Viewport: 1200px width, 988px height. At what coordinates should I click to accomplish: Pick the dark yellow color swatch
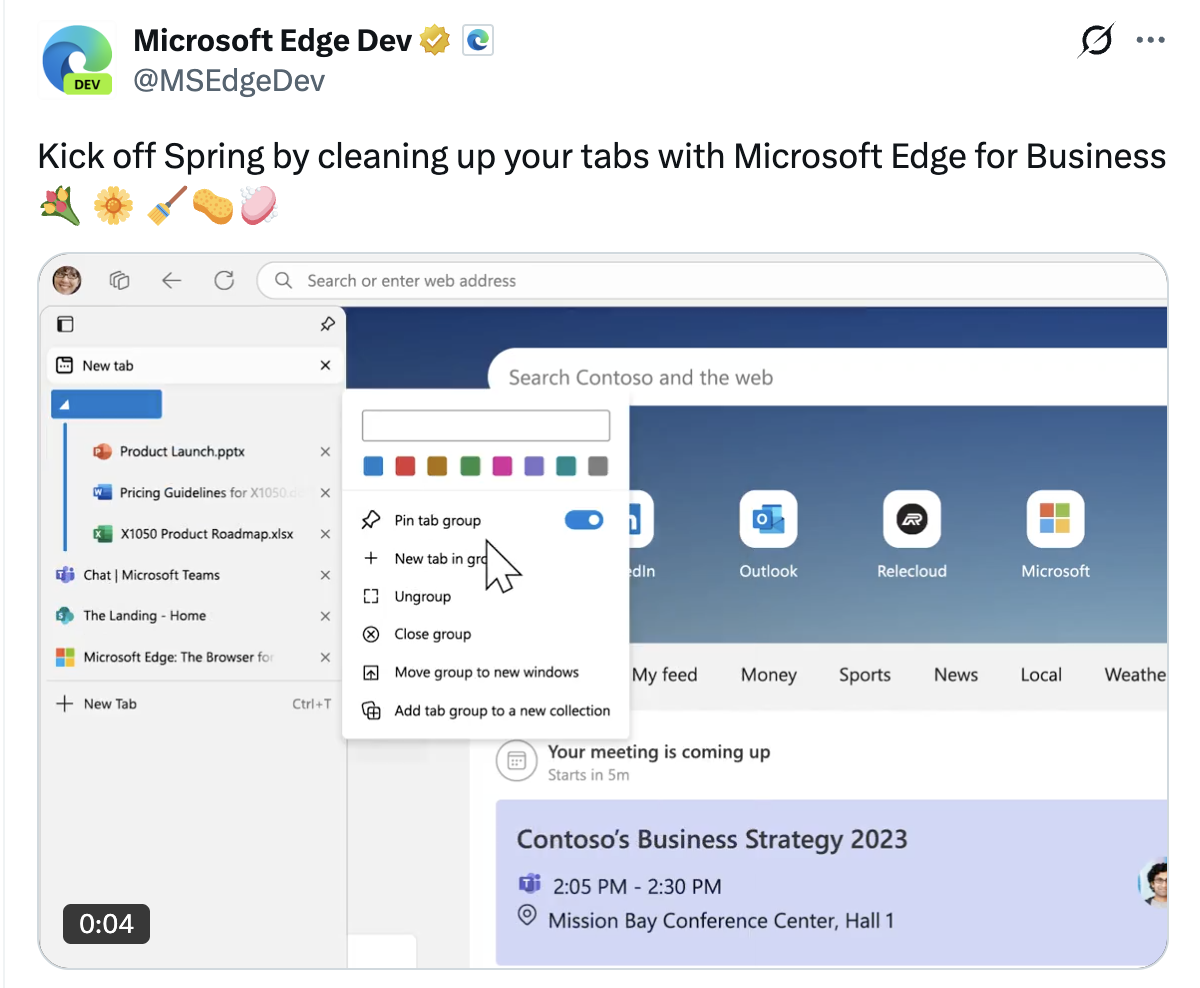437,466
